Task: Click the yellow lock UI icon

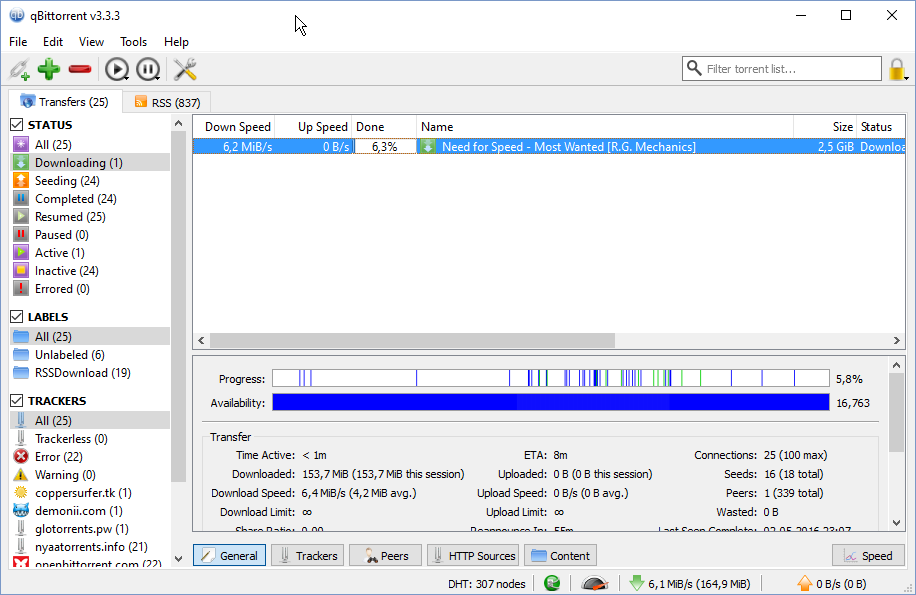Action: point(897,69)
